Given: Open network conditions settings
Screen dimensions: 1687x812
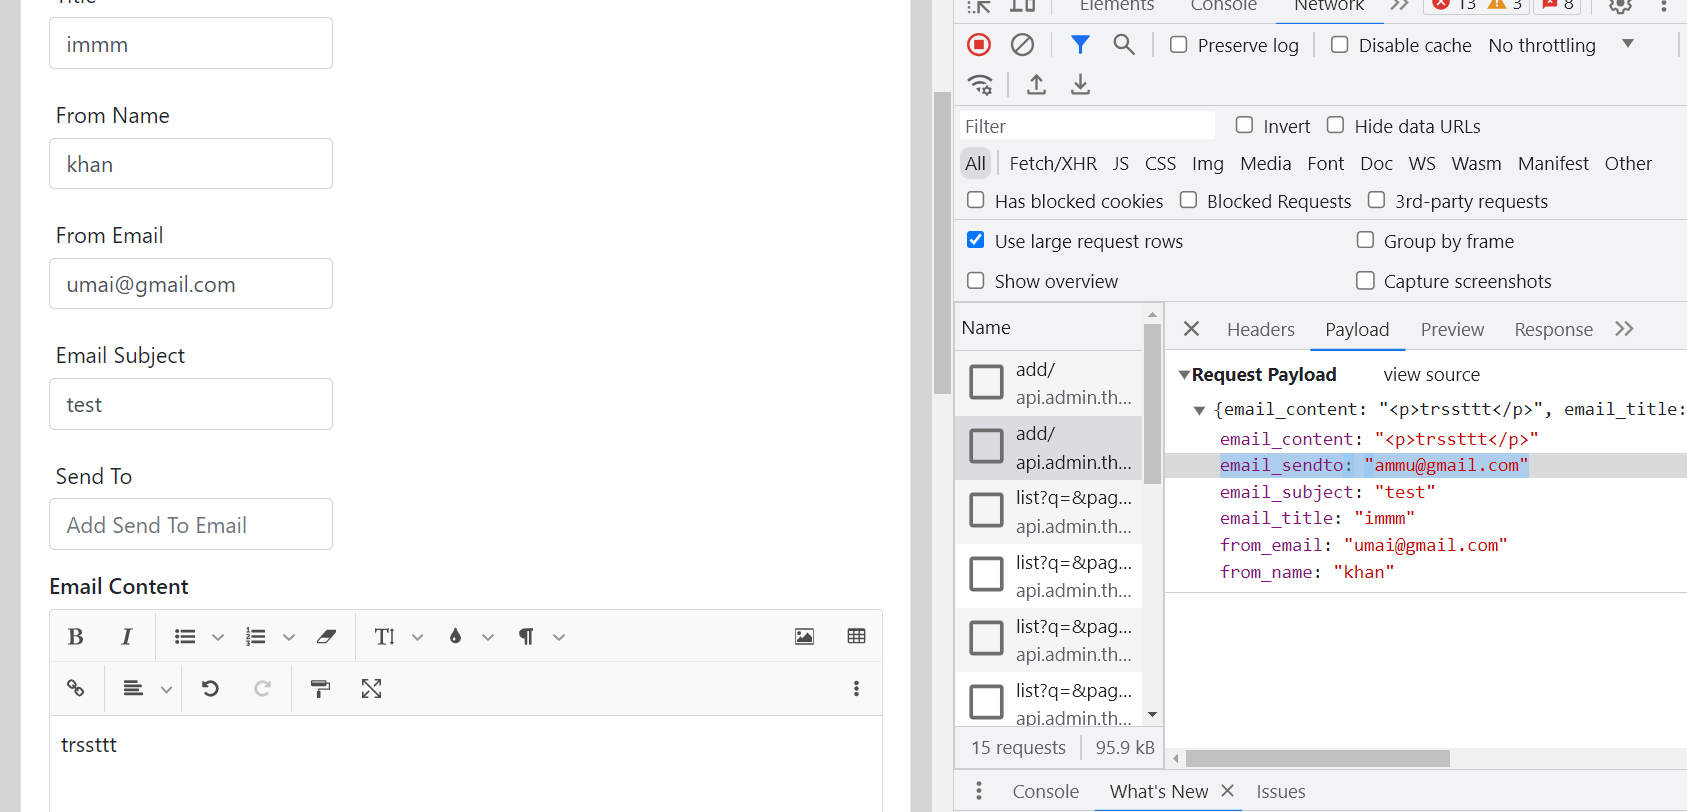Looking at the screenshot, I should pyautogui.click(x=981, y=85).
